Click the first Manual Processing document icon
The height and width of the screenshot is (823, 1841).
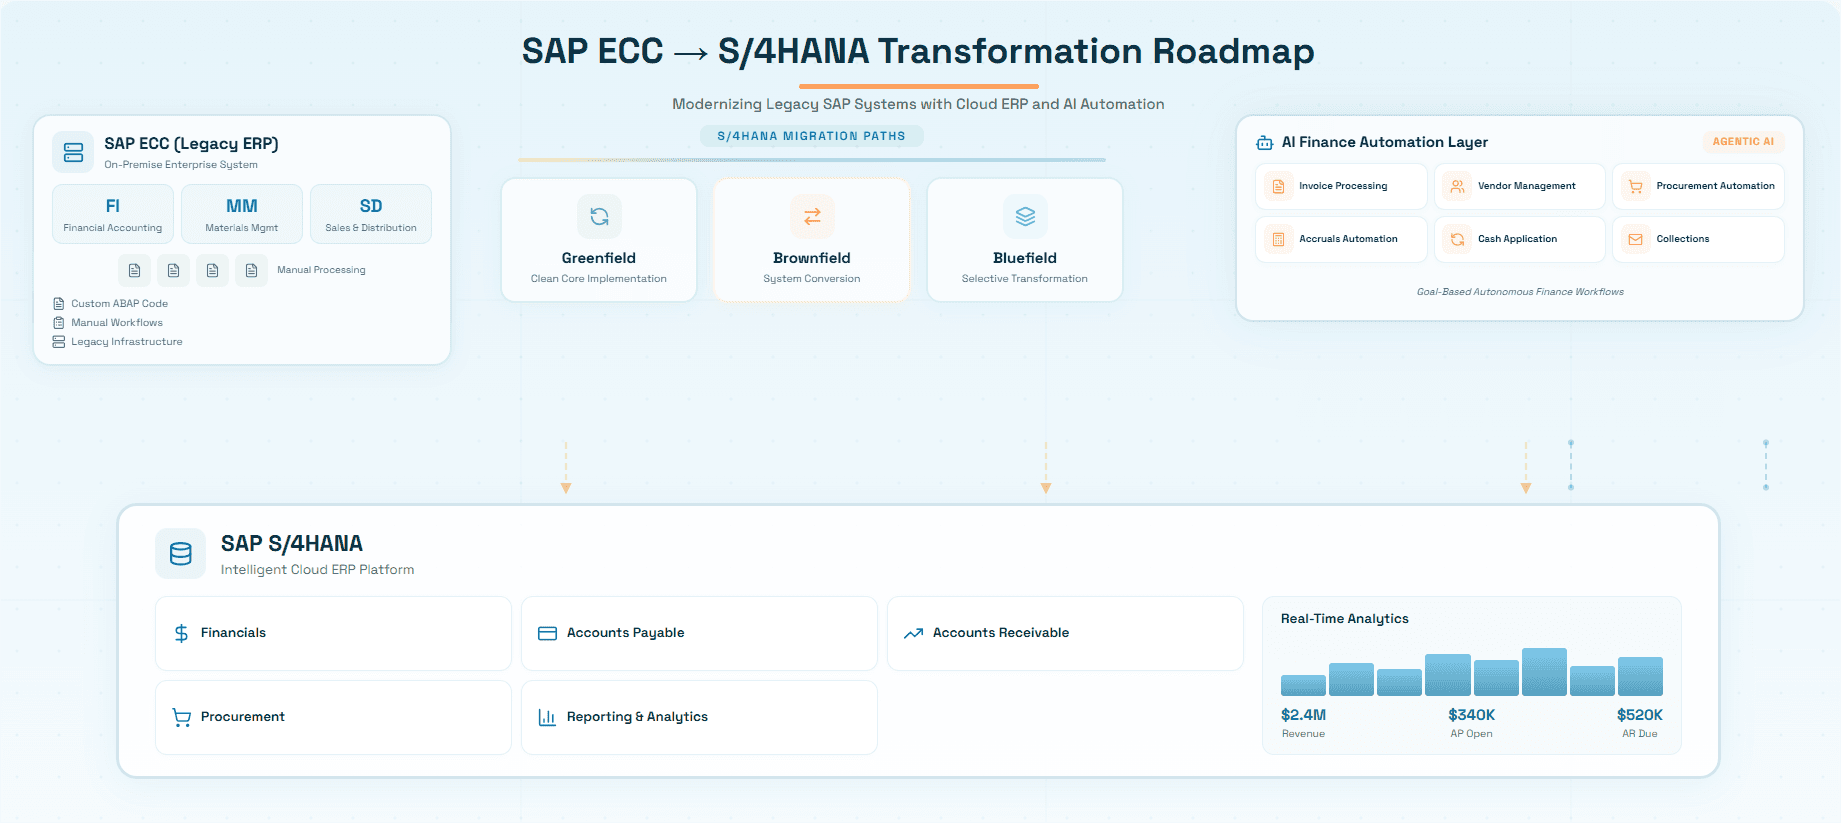click(134, 270)
